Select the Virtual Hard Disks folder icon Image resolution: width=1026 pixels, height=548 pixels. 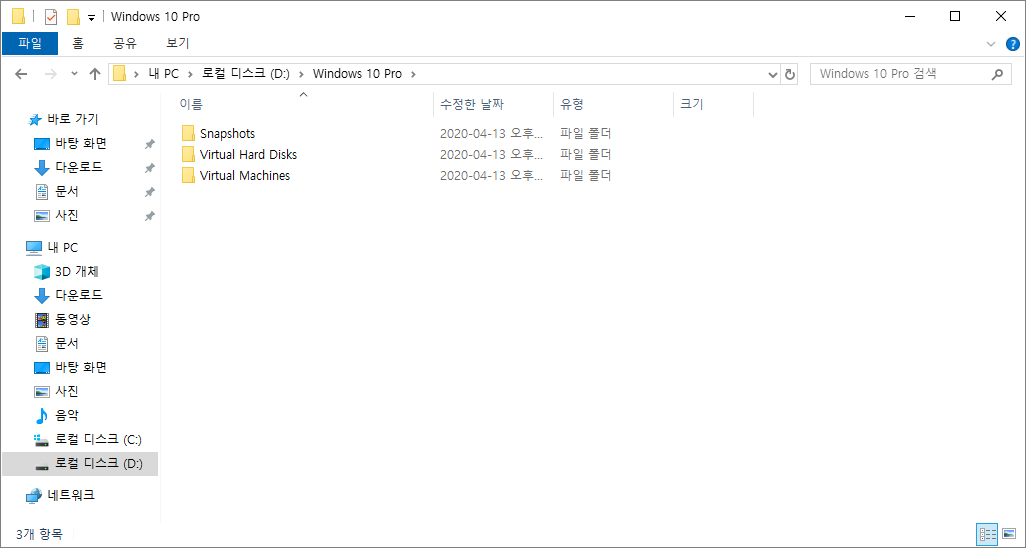pos(188,155)
